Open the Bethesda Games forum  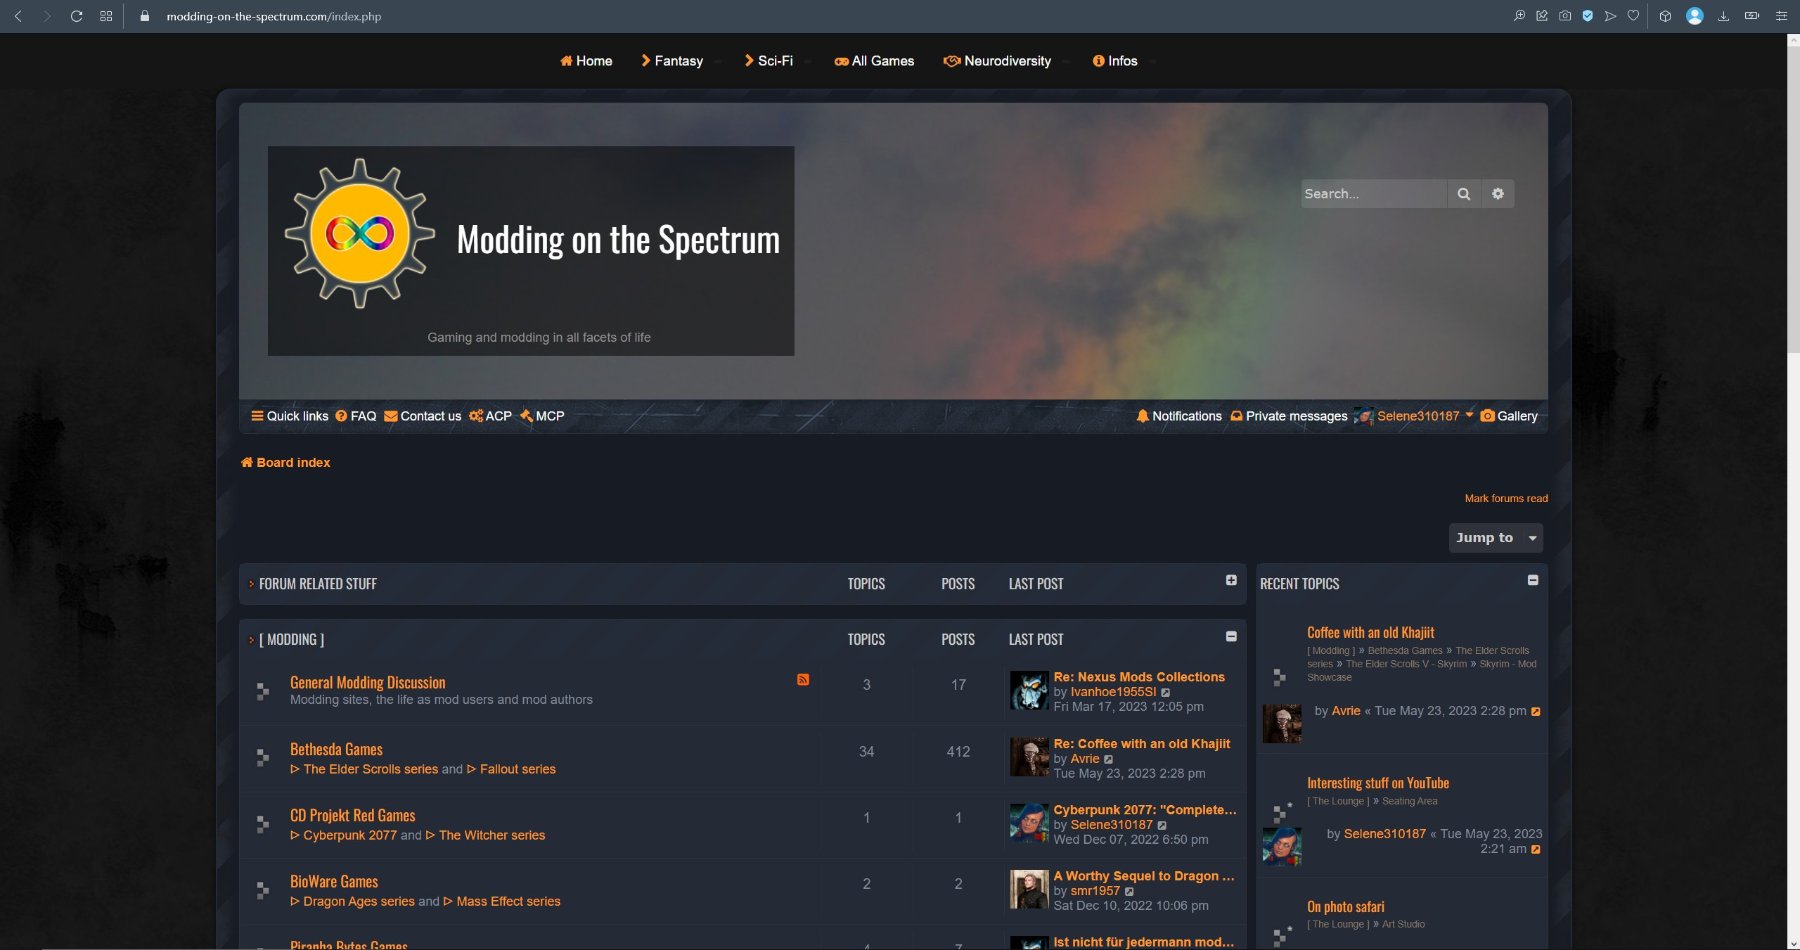coord(336,749)
